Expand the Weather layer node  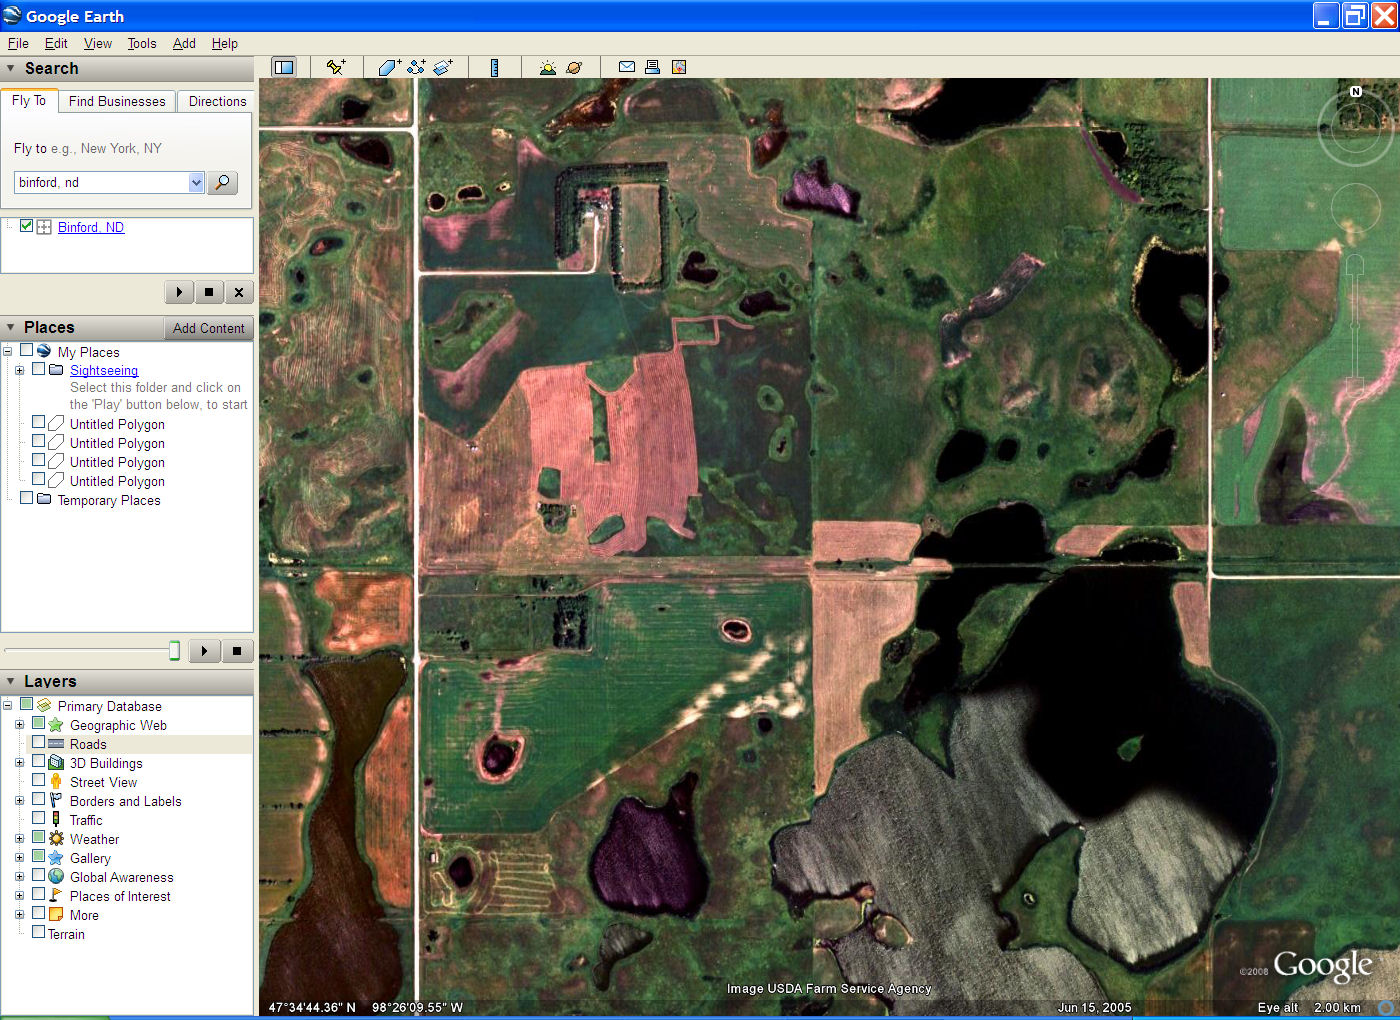pos(19,839)
